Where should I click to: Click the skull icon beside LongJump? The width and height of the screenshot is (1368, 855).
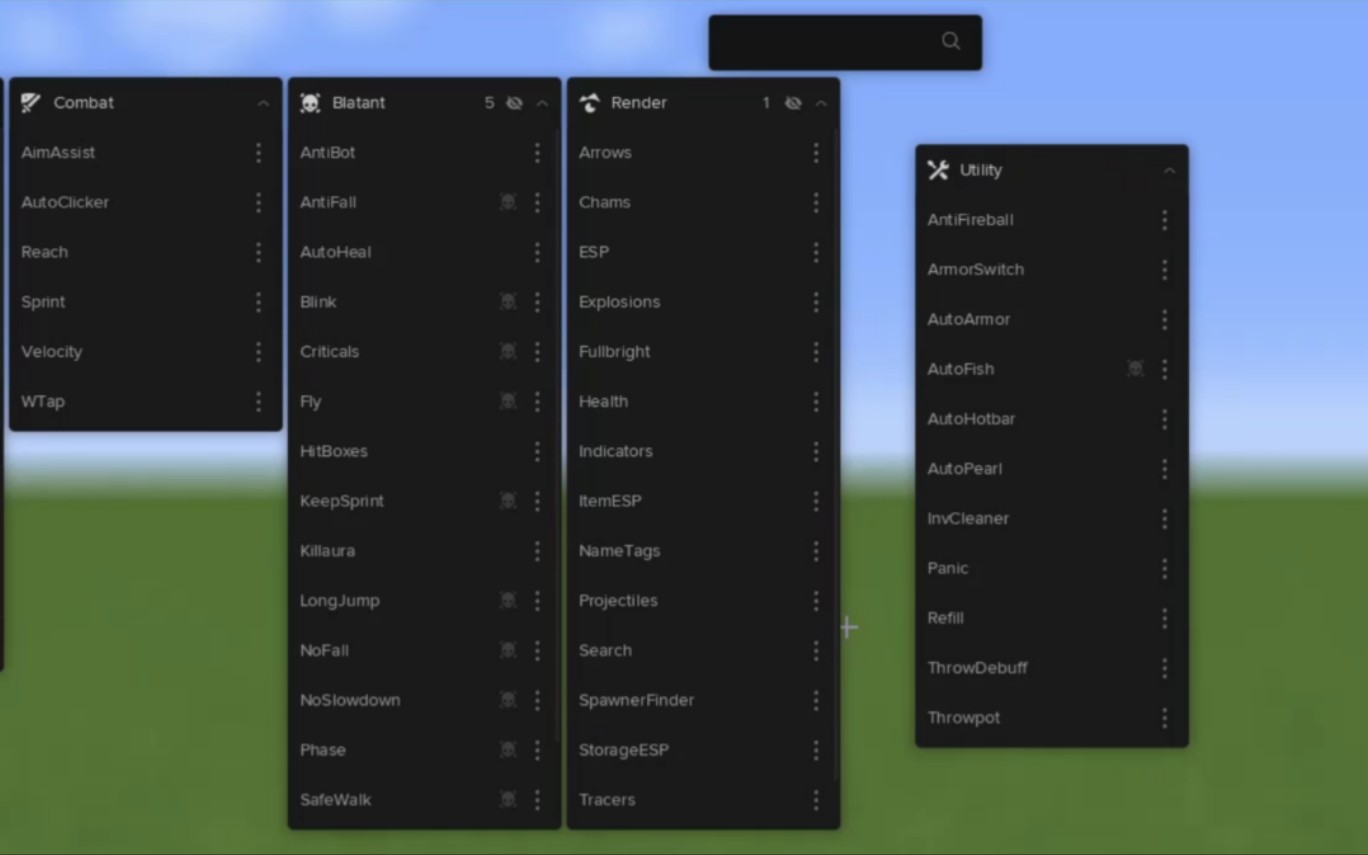coord(508,600)
